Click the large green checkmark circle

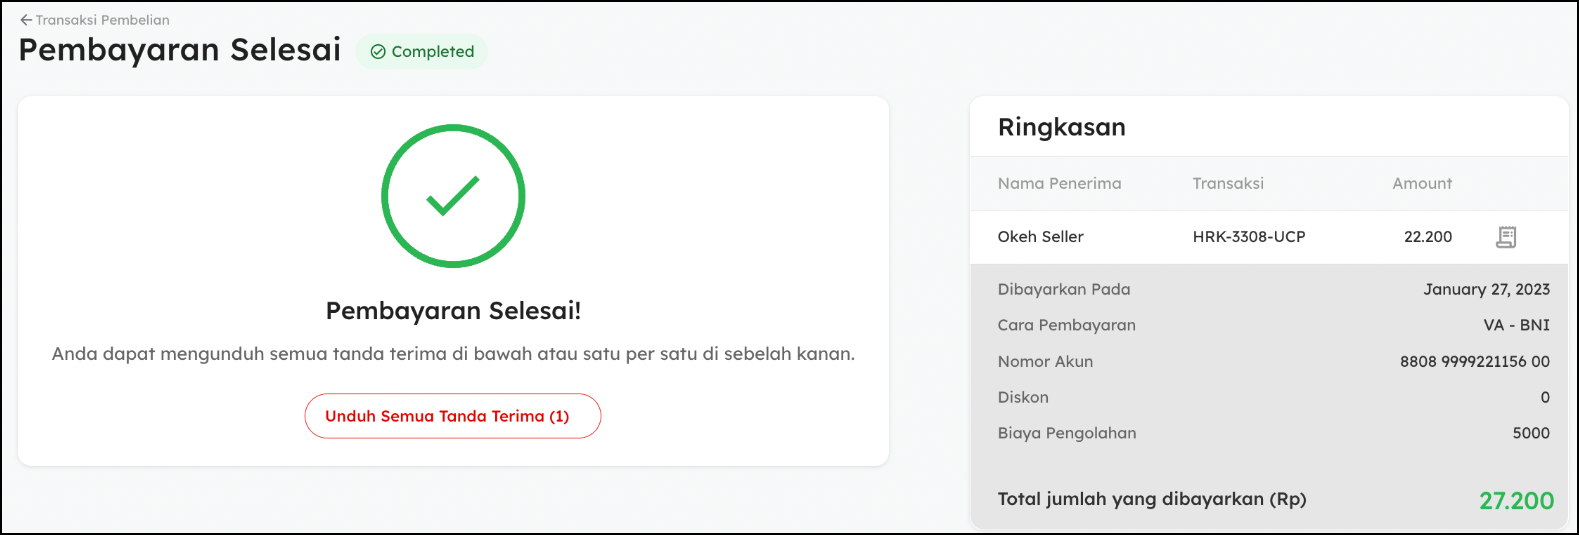[453, 196]
